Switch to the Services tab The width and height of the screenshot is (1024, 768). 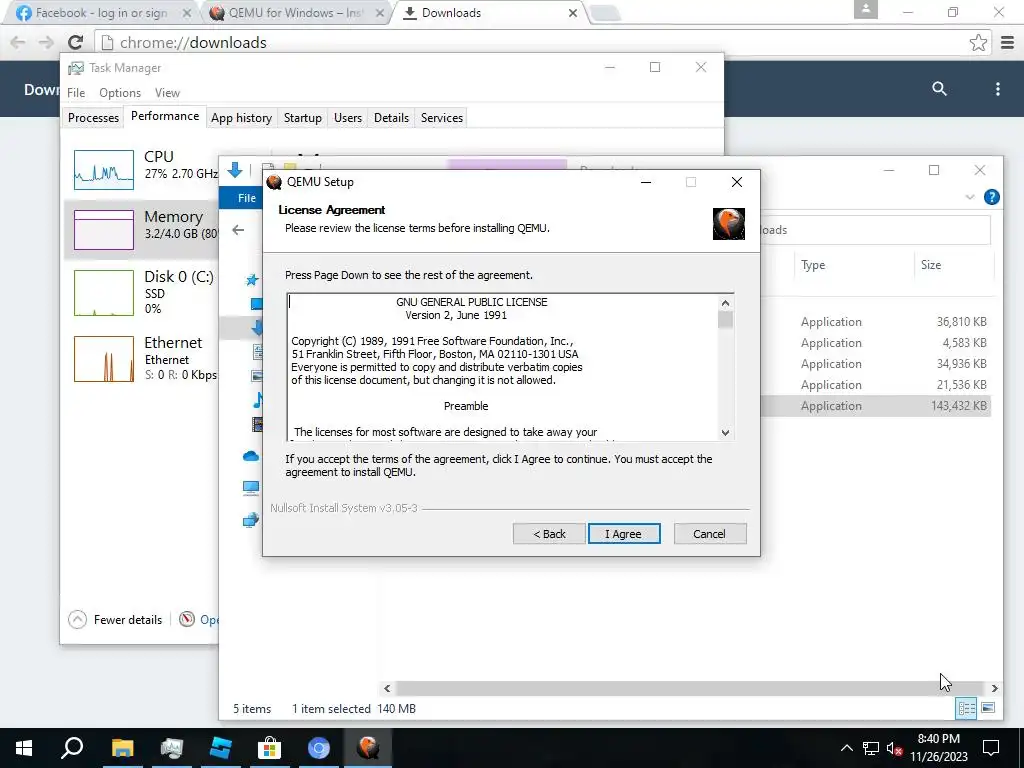pyautogui.click(x=441, y=118)
